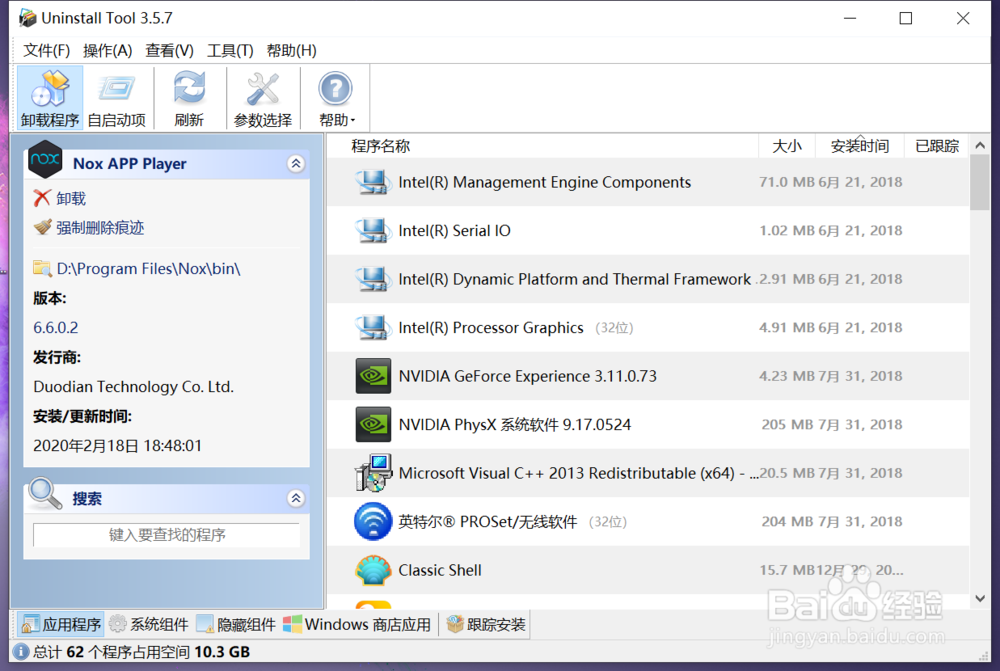The image size is (1000, 671).
Task: Click the Uninstall Tool title bar icon
Action: (x=27, y=18)
